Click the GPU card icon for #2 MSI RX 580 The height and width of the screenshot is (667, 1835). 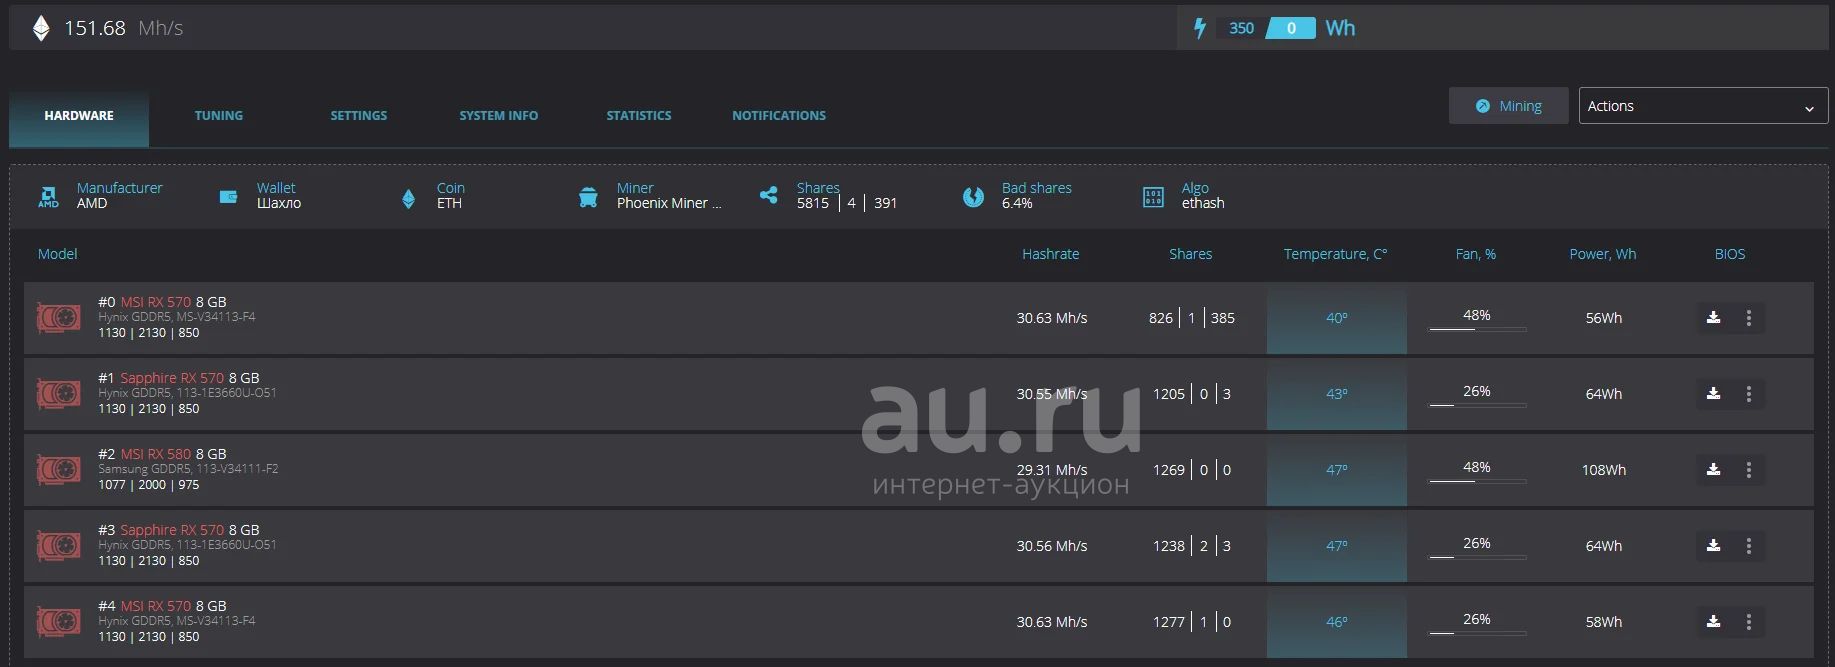point(59,470)
